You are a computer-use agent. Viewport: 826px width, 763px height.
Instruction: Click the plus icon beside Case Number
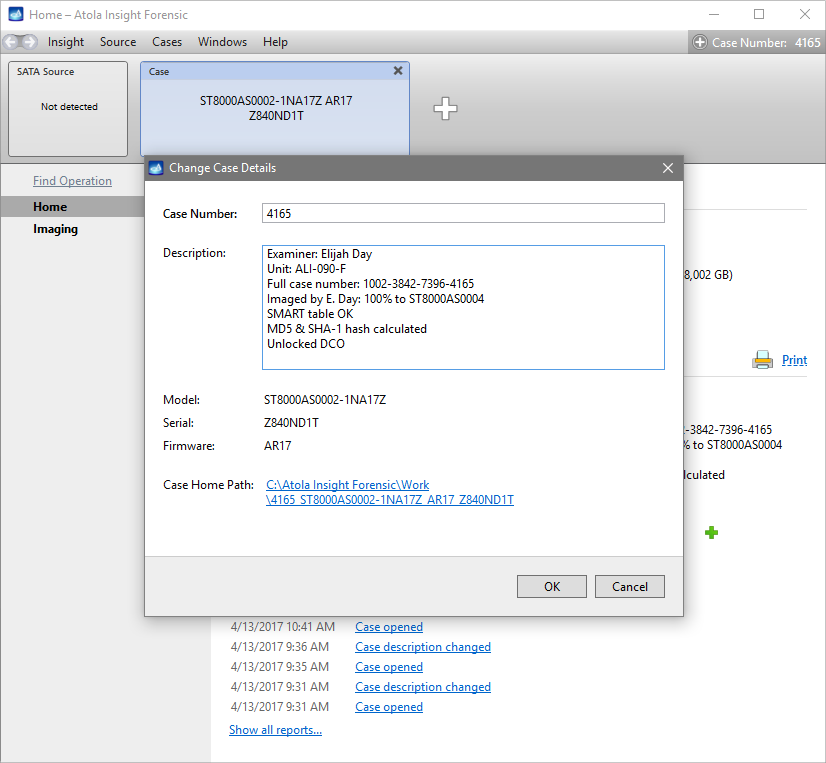700,43
